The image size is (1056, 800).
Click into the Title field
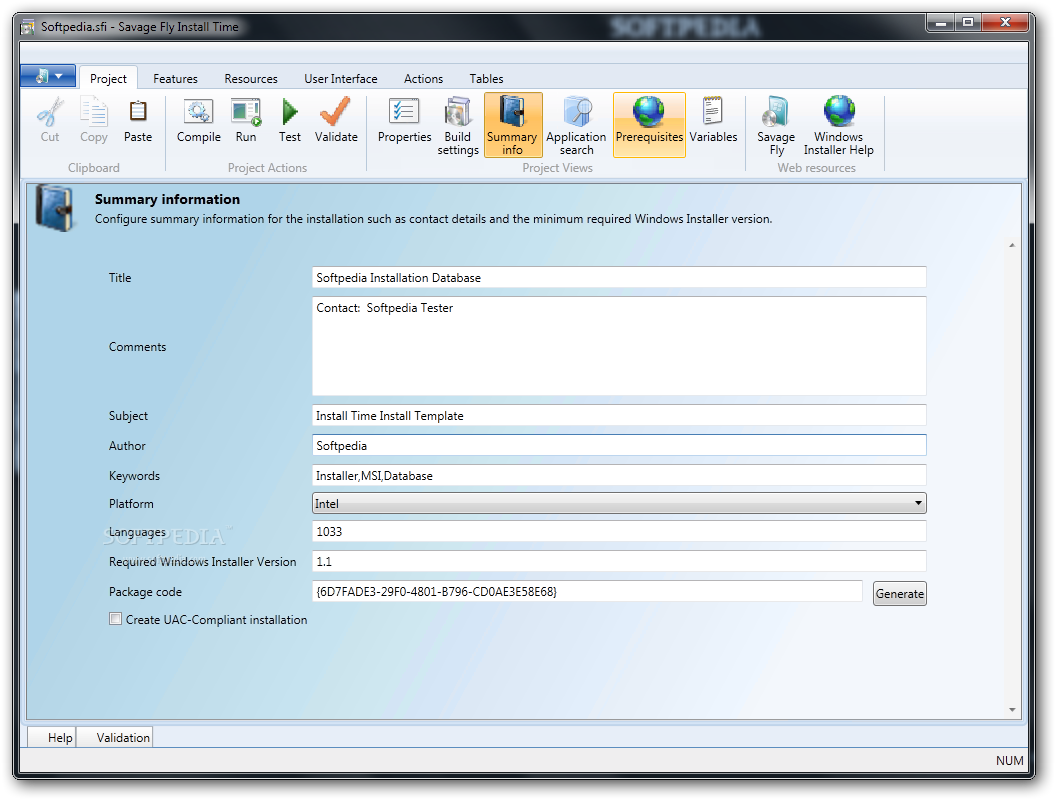[x=619, y=277]
